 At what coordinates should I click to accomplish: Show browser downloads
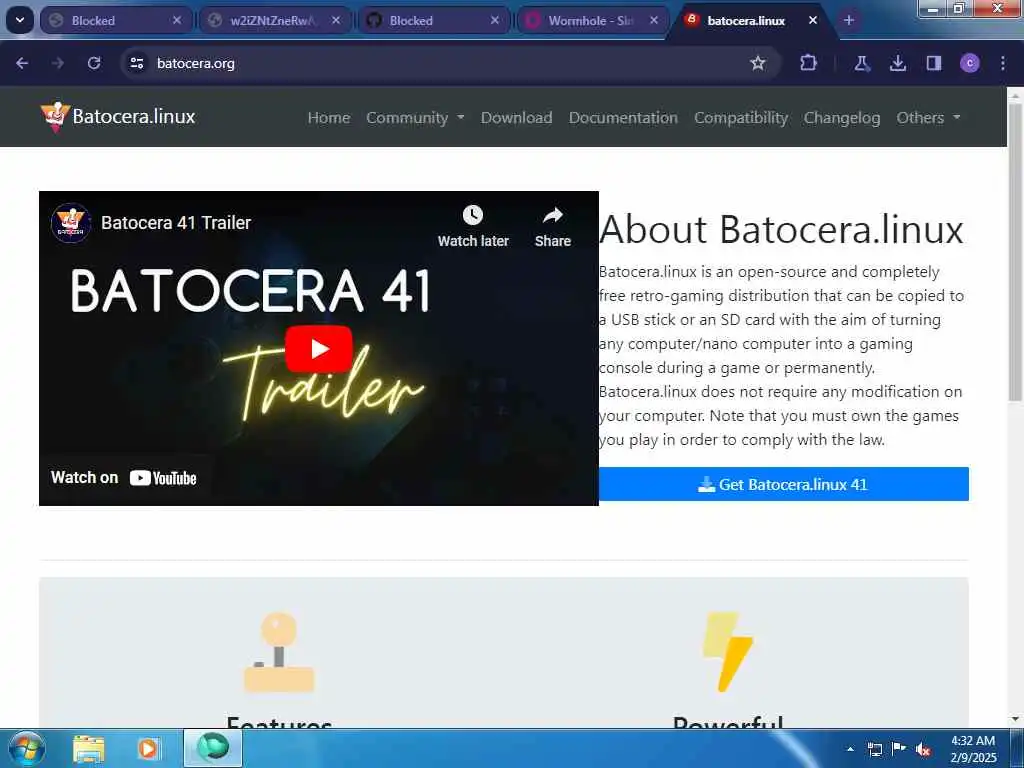click(898, 63)
